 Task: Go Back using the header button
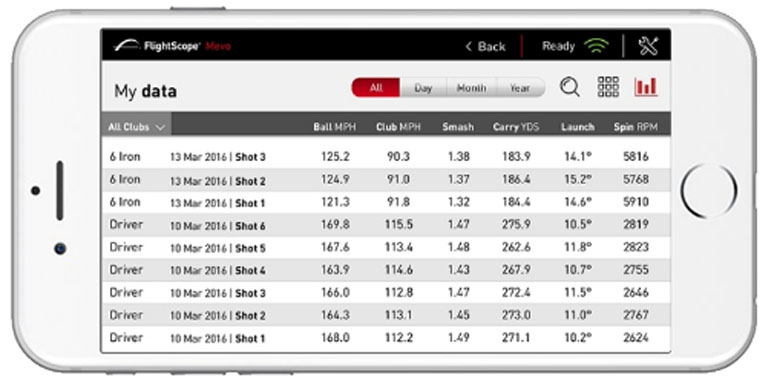(486, 47)
